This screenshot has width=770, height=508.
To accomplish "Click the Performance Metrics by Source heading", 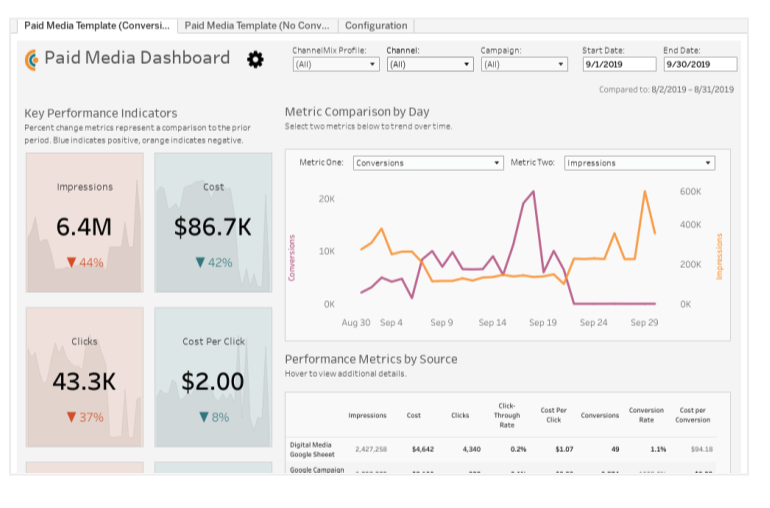I will pyautogui.click(x=371, y=359).
